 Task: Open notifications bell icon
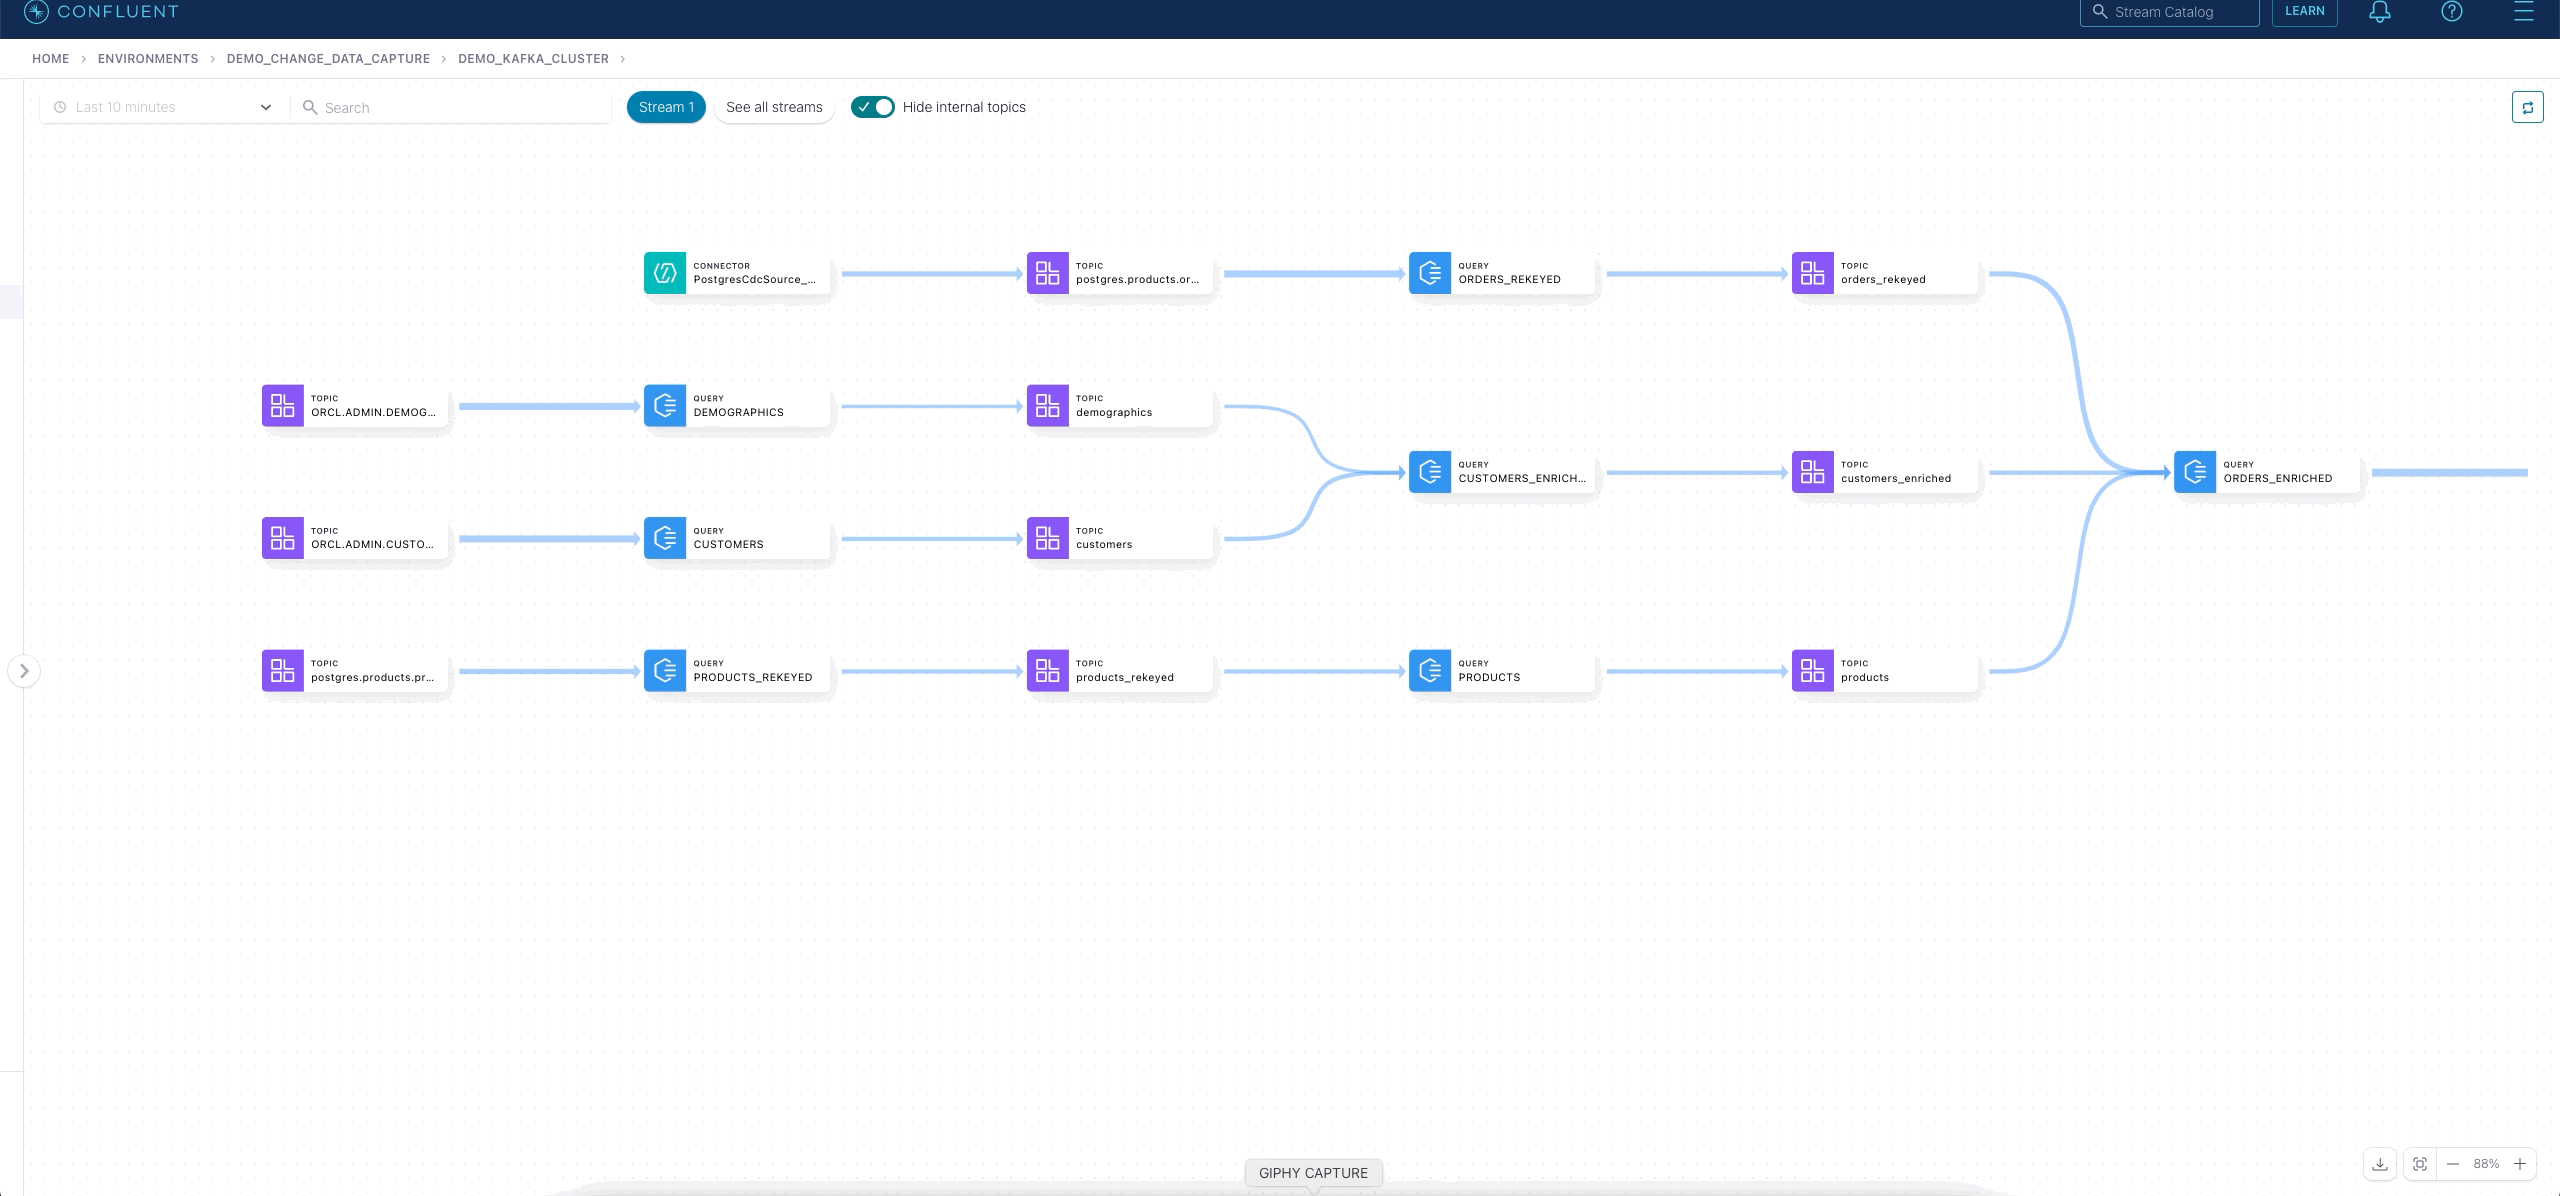(x=2380, y=12)
